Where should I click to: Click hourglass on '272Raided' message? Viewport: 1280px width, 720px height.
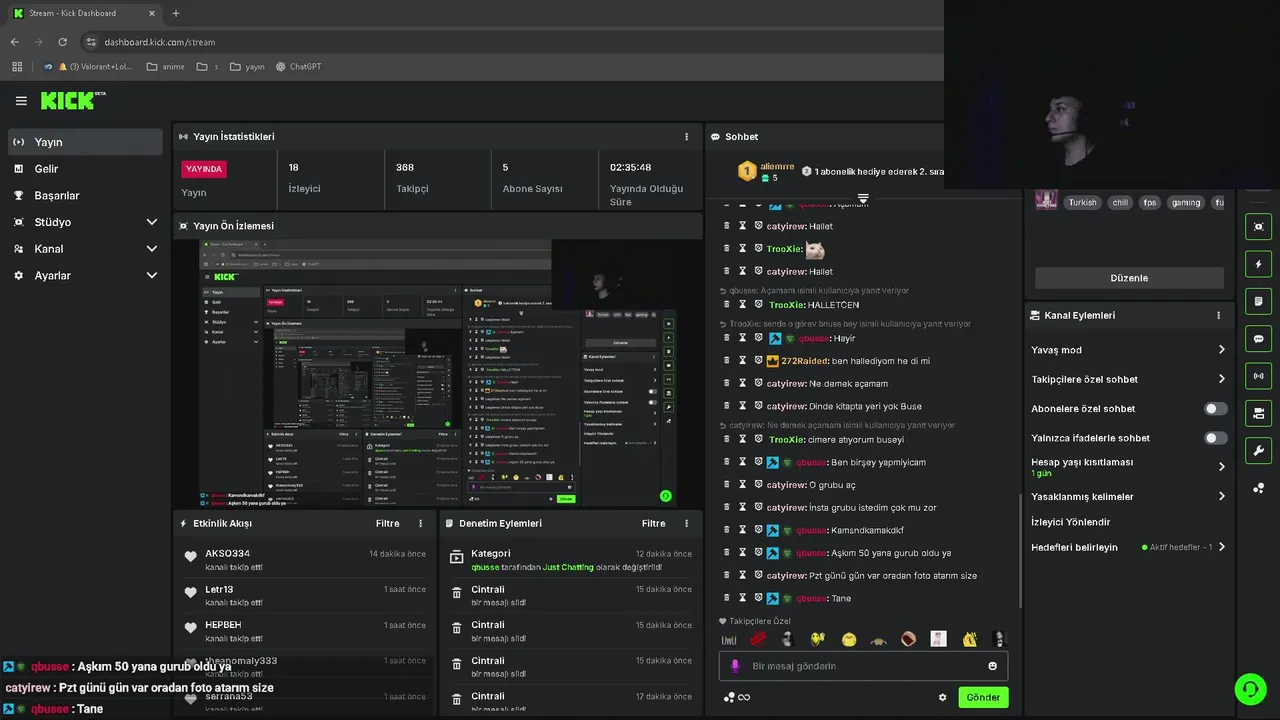pos(743,360)
